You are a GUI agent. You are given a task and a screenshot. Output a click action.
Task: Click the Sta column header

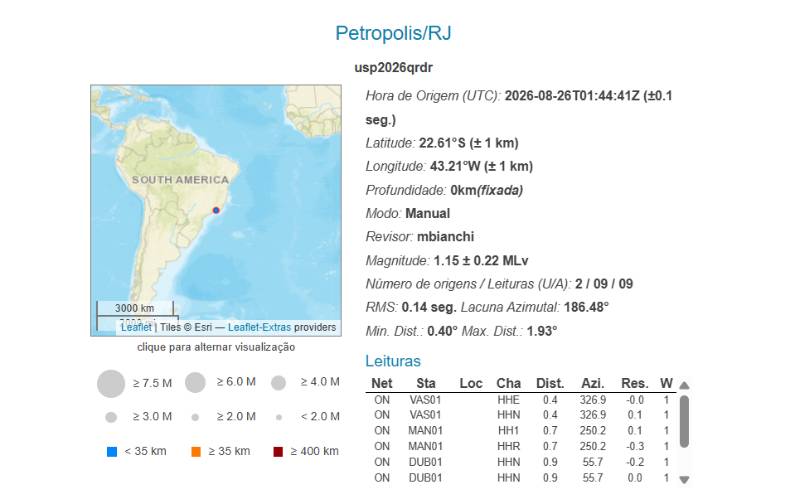(426, 384)
